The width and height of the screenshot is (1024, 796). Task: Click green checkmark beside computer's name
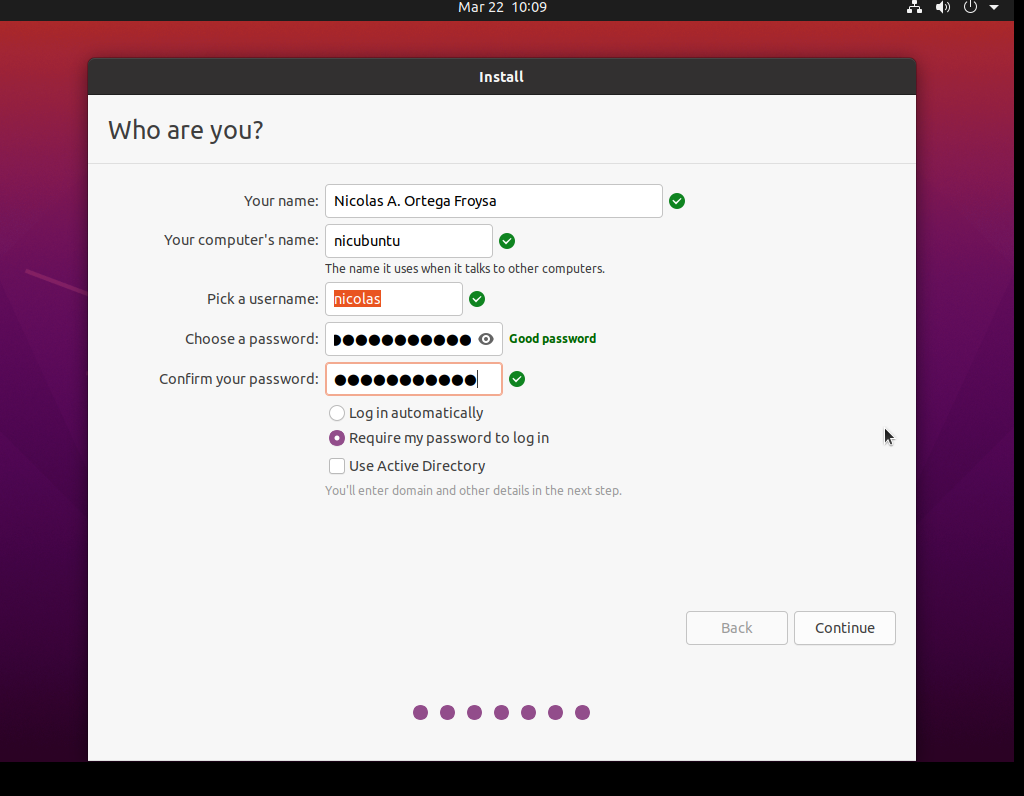click(x=507, y=241)
